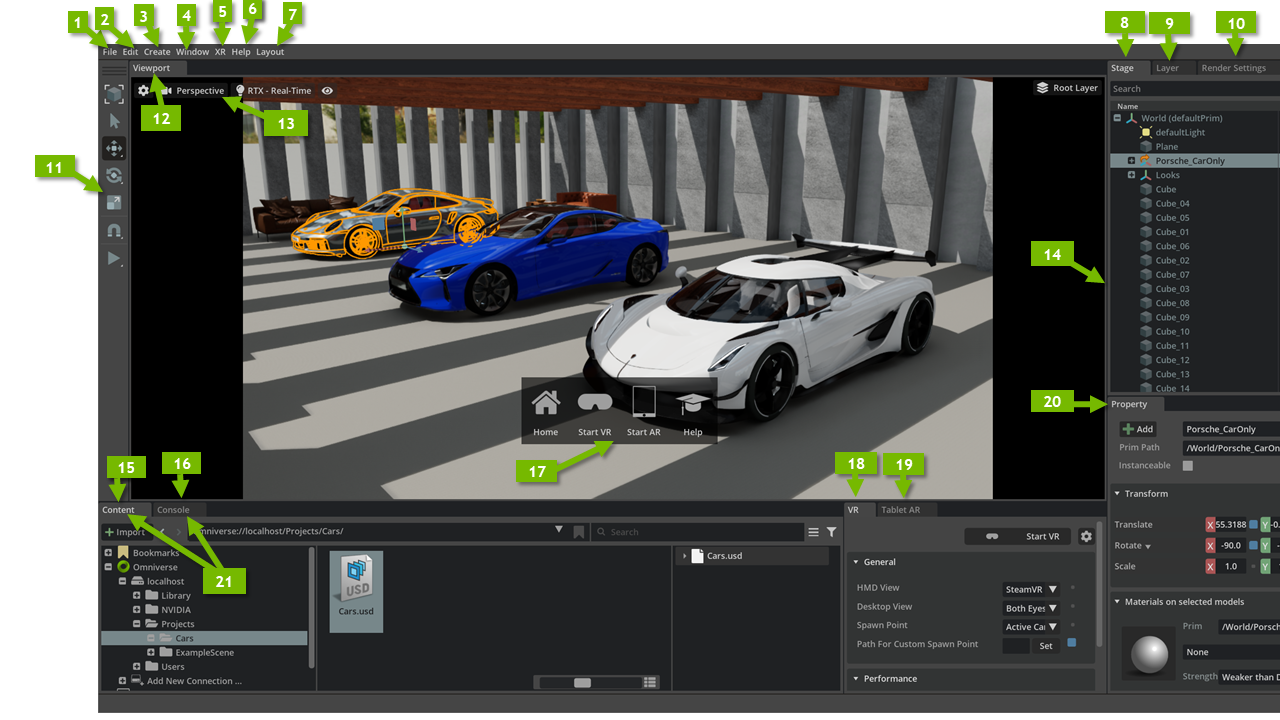Screen dimensions: 1280x720
Task: Click the Content browser search field
Action: coord(697,532)
